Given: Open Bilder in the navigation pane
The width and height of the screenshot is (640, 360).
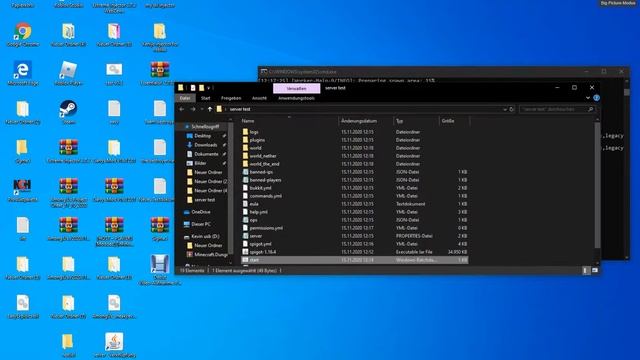Looking at the screenshot, I should click(x=200, y=163).
